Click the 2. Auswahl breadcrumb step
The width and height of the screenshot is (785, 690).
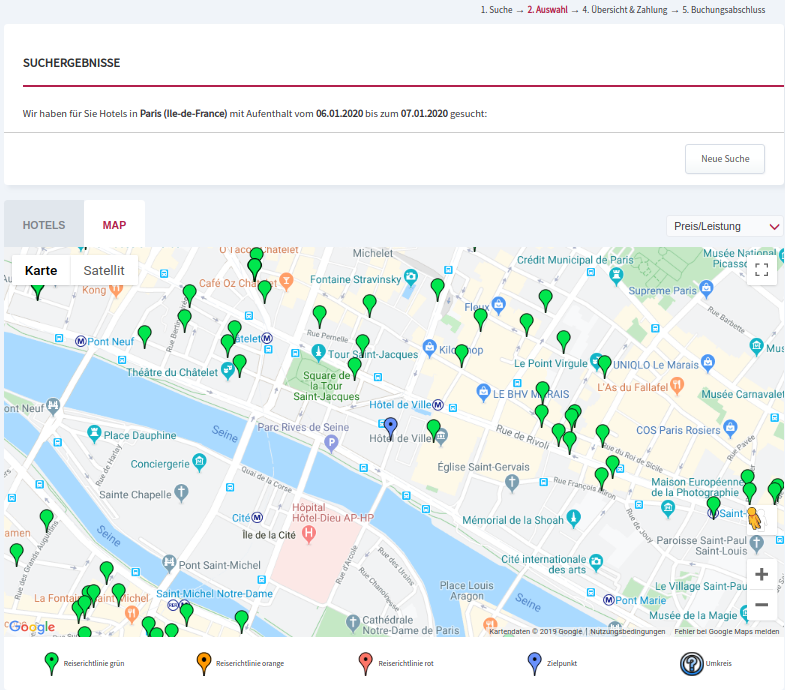tap(547, 10)
